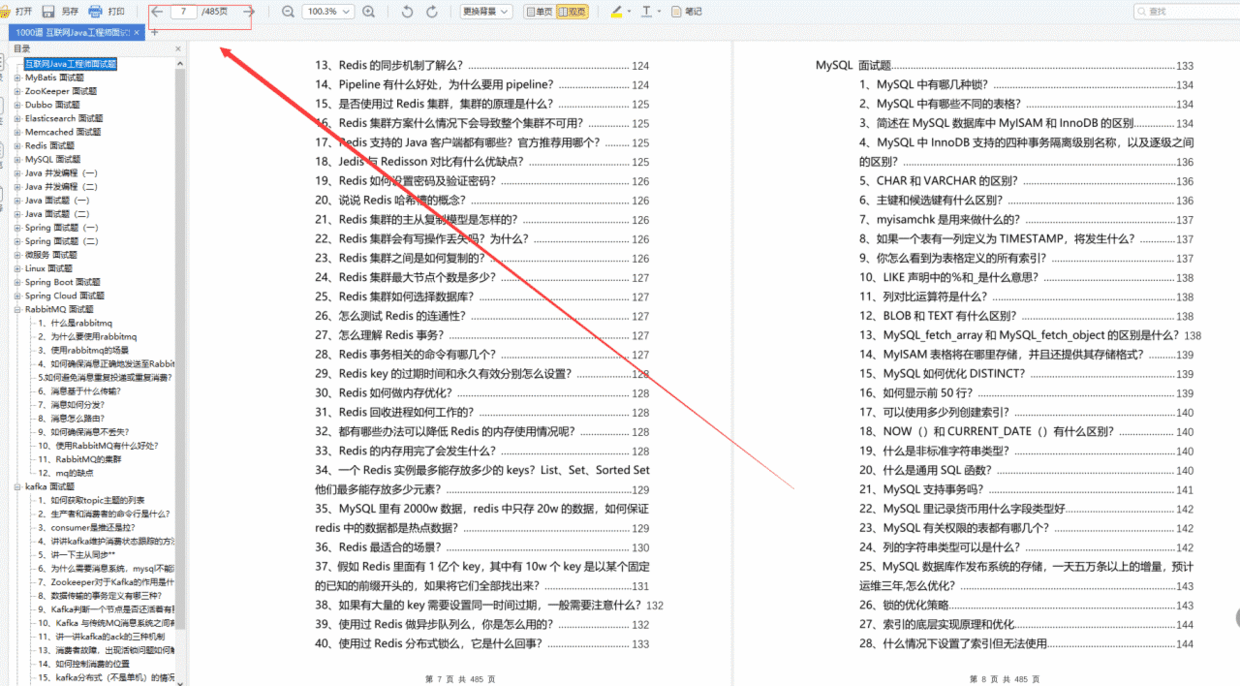Toggle 单页 single page view

(538, 11)
